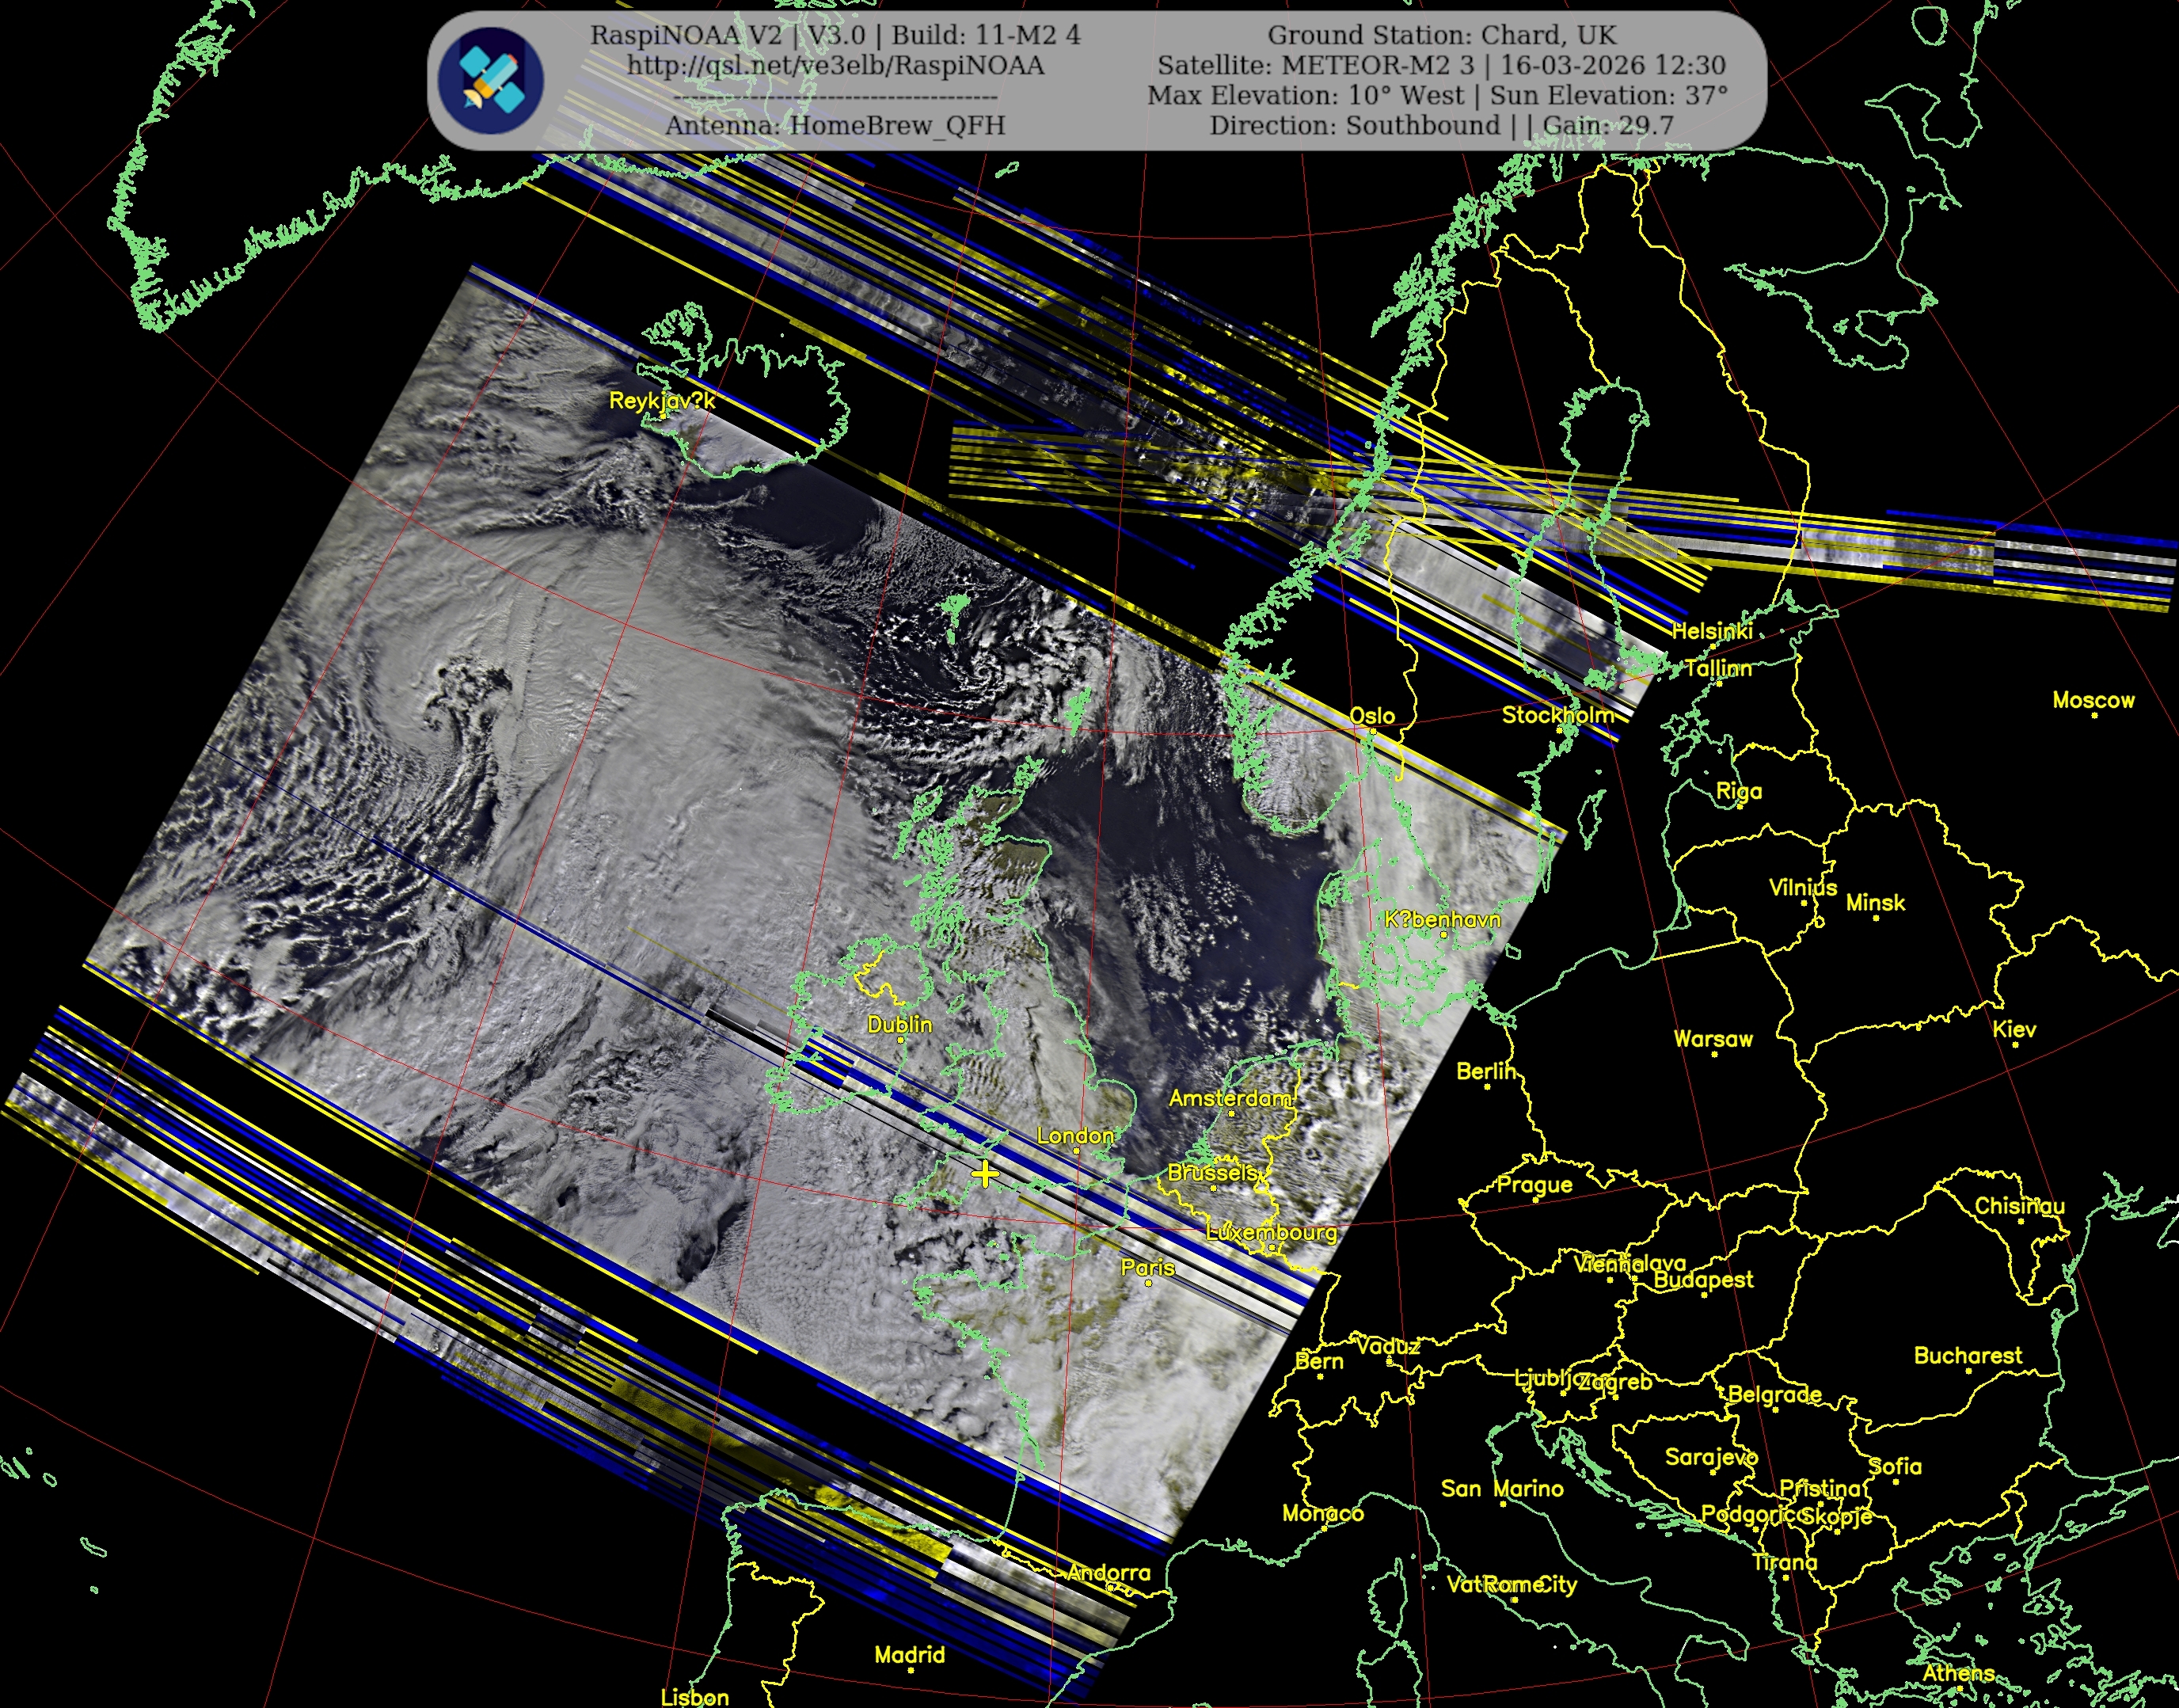The height and width of the screenshot is (1708, 2179).
Task: Select the Moscow city label
Action: [2093, 700]
